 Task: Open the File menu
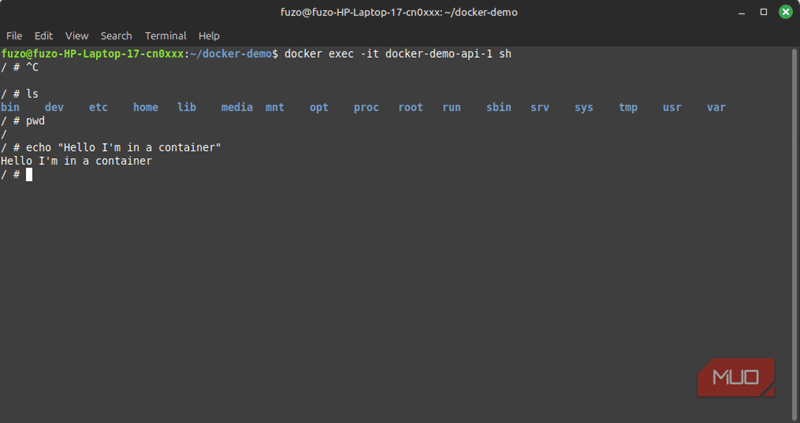click(x=14, y=36)
